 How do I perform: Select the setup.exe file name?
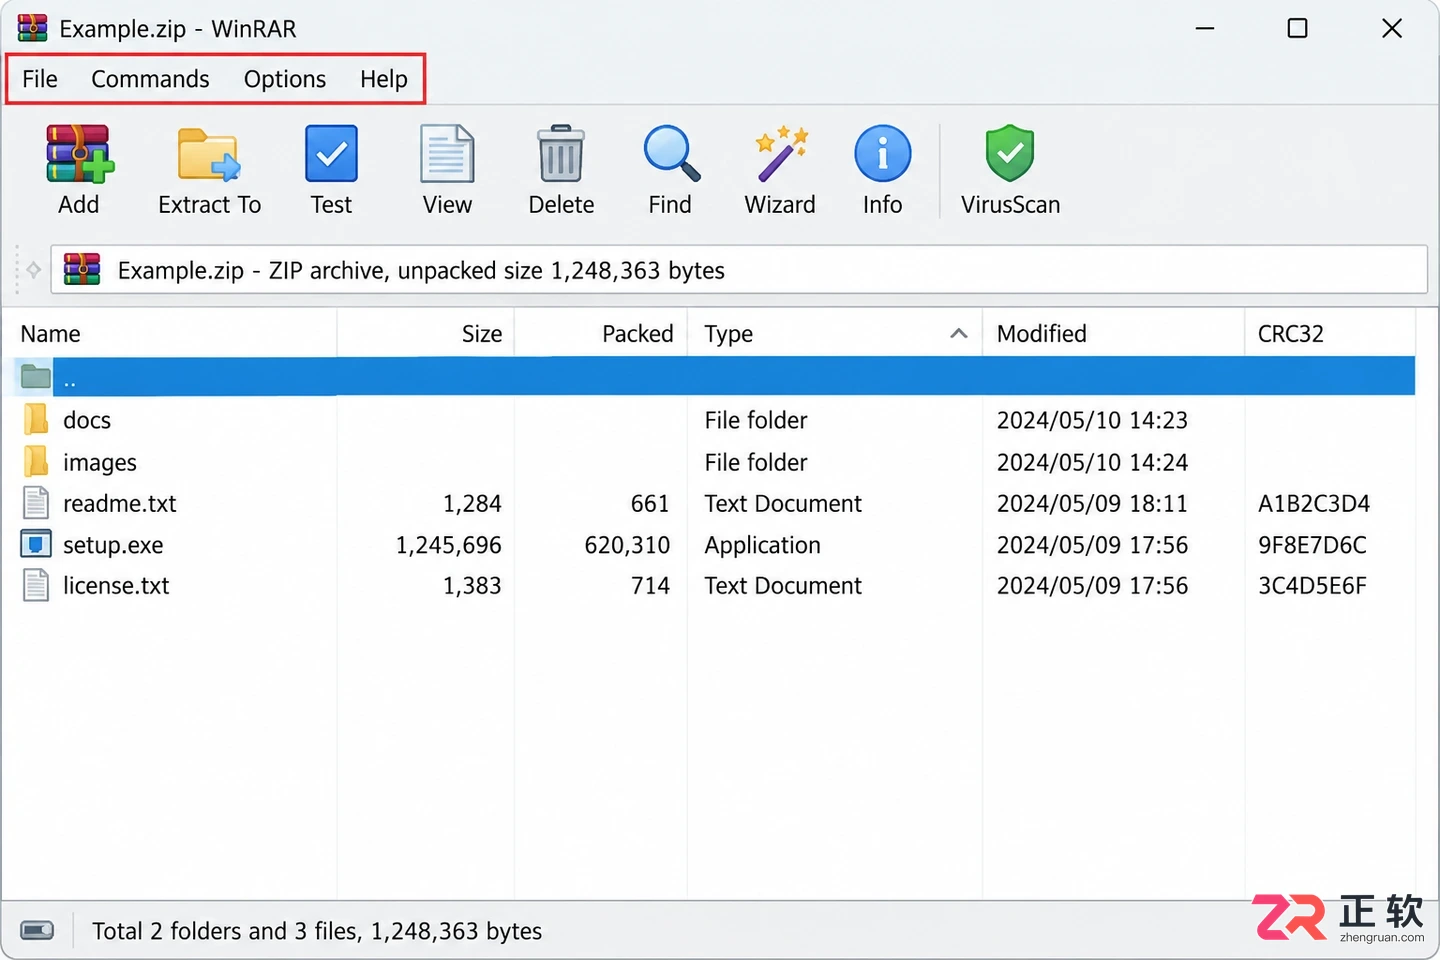pos(113,545)
